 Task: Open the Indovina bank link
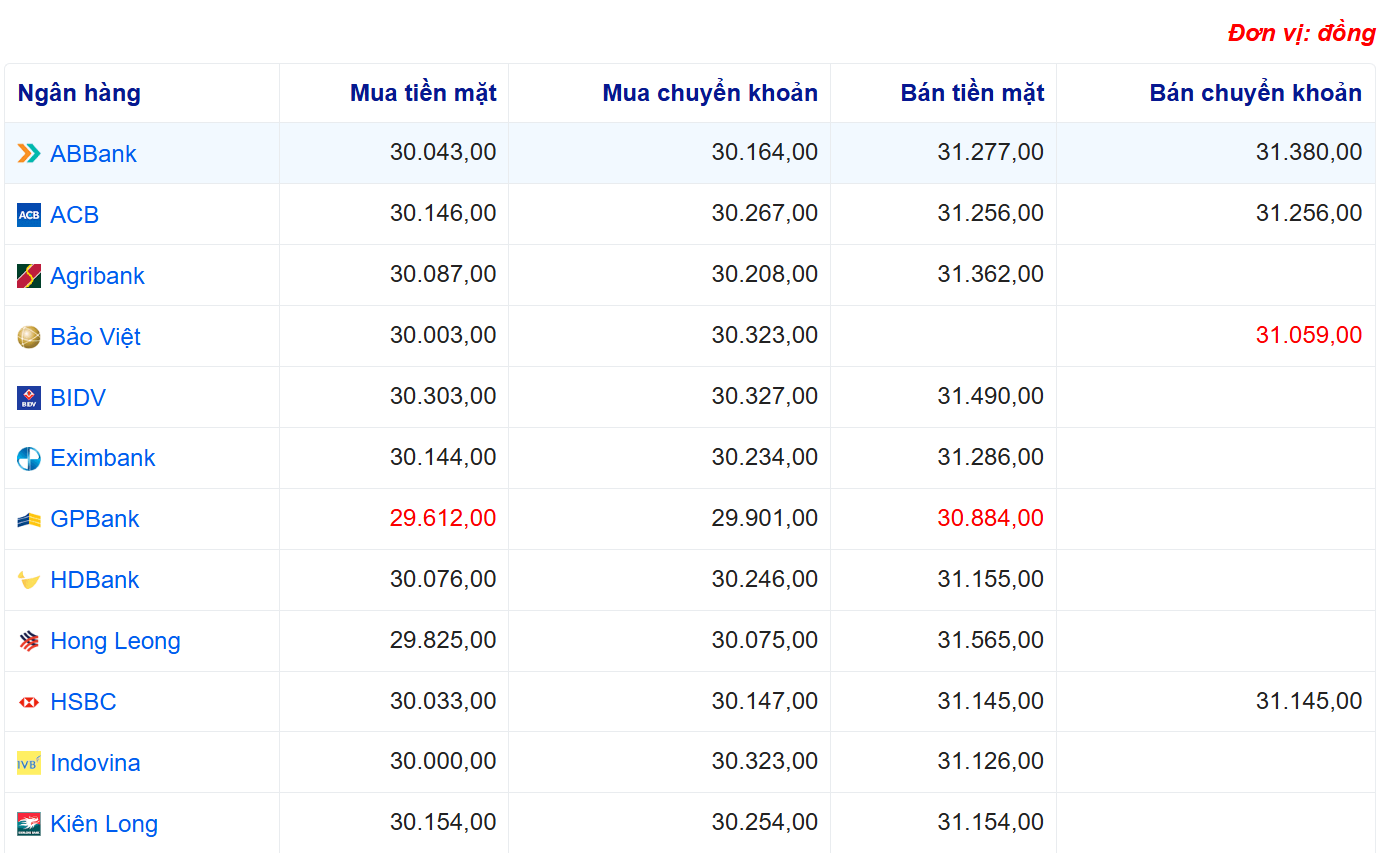coord(95,763)
